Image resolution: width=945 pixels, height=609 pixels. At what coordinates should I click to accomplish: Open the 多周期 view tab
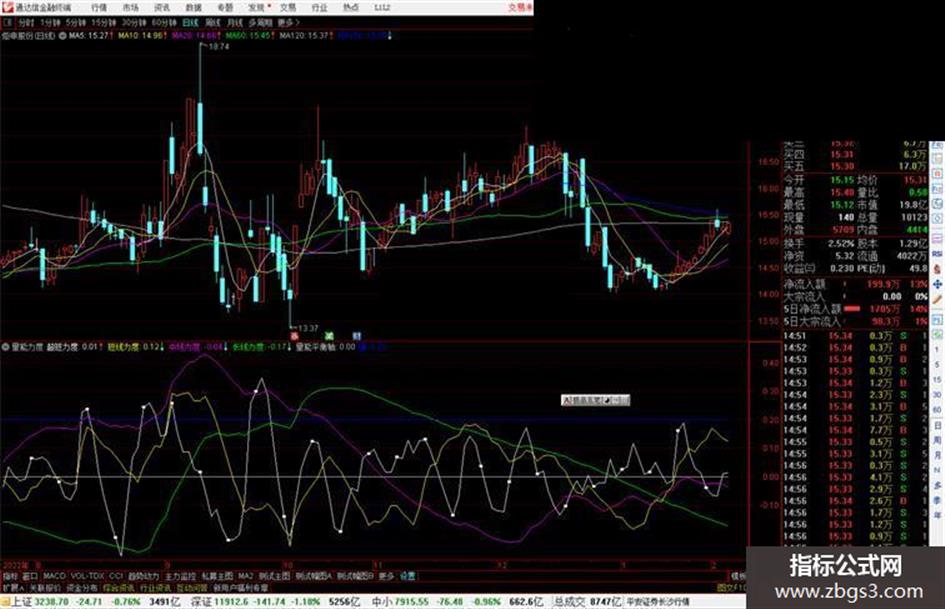[260, 23]
